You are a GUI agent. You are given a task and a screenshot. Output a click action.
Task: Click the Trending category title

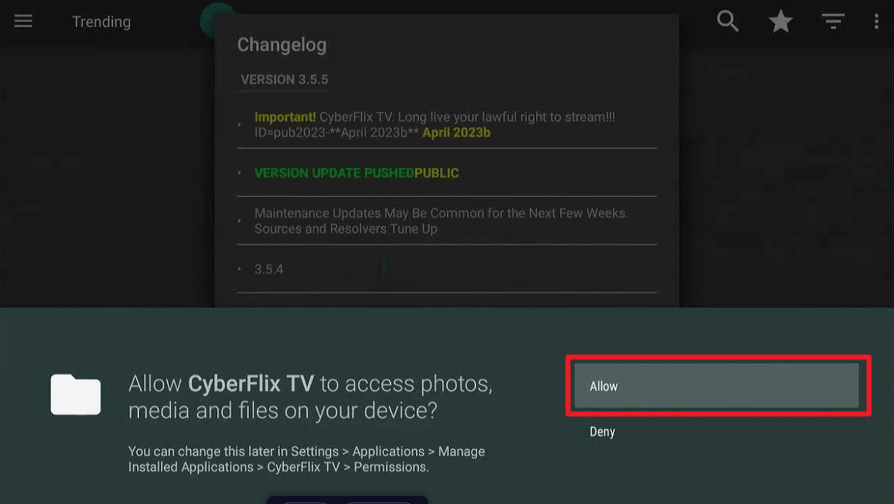coord(101,22)
